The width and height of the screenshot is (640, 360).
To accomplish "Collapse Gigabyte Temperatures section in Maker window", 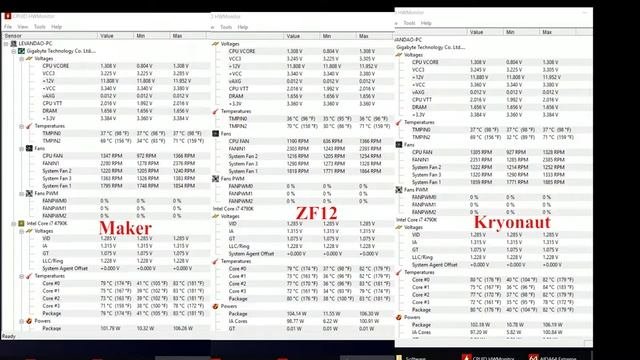I will click(x=22, y=126).
